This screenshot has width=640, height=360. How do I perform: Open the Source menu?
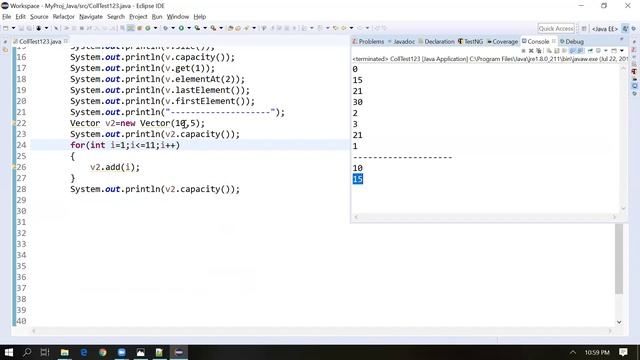click(x=39, y=17)
